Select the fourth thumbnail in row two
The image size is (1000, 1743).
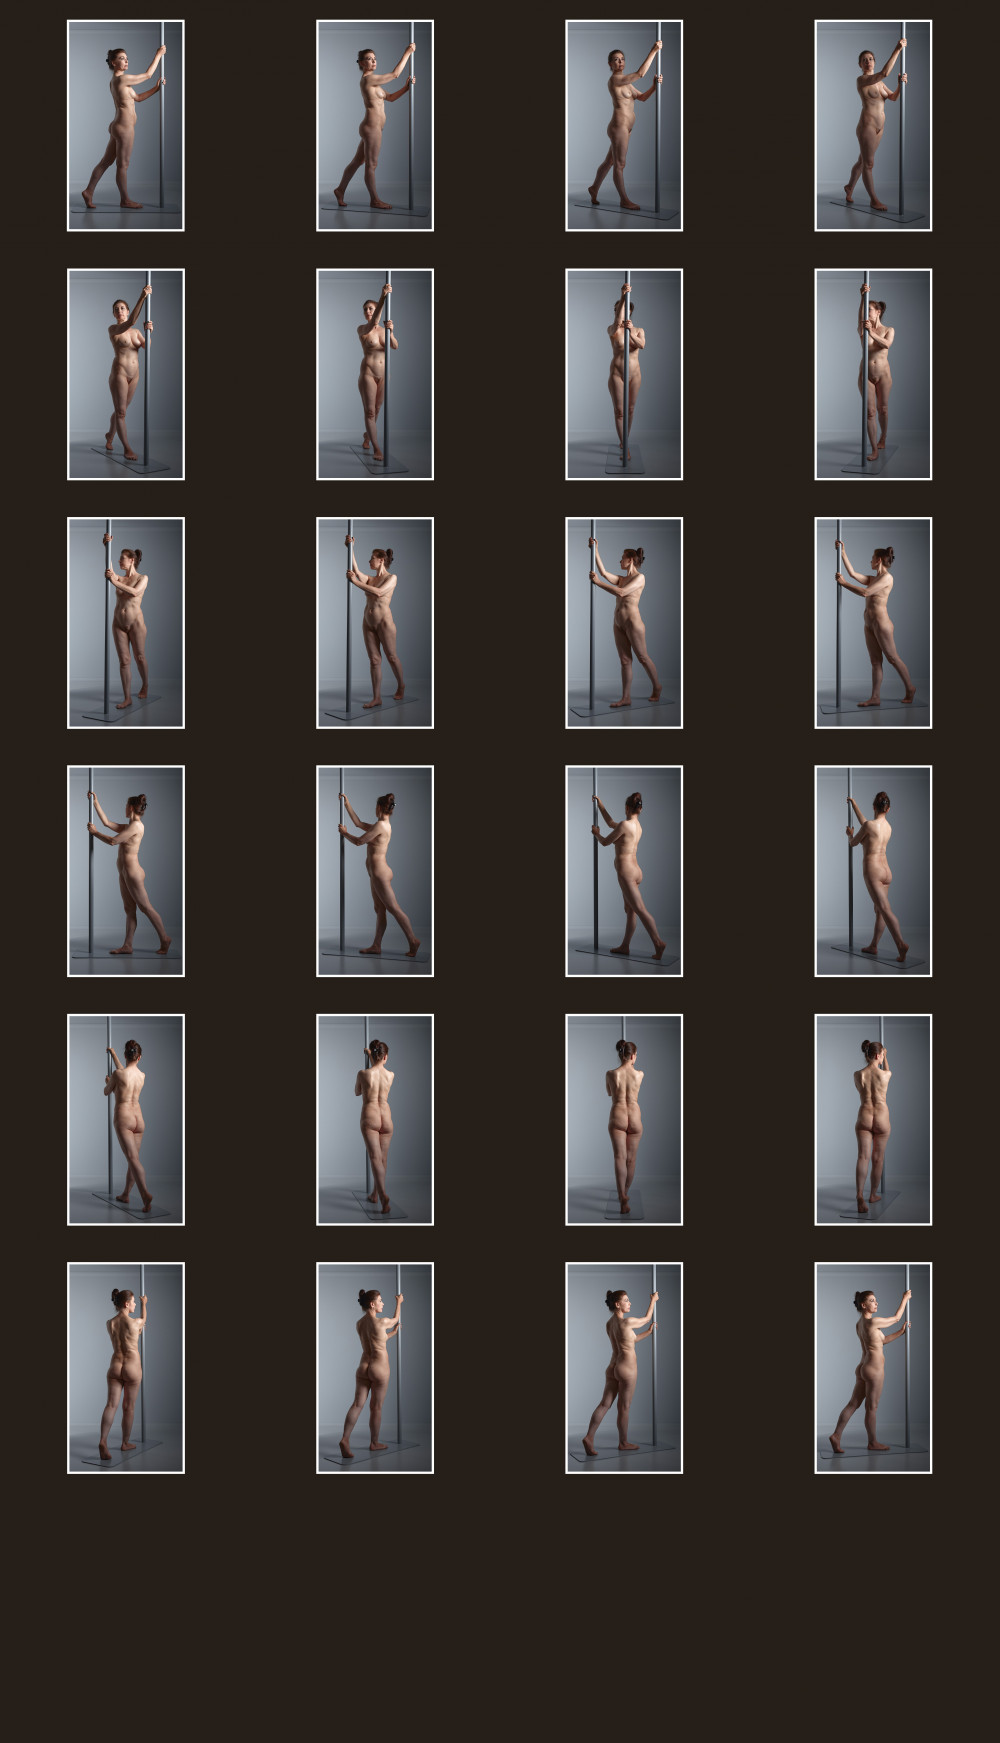(x=873, y=374)
